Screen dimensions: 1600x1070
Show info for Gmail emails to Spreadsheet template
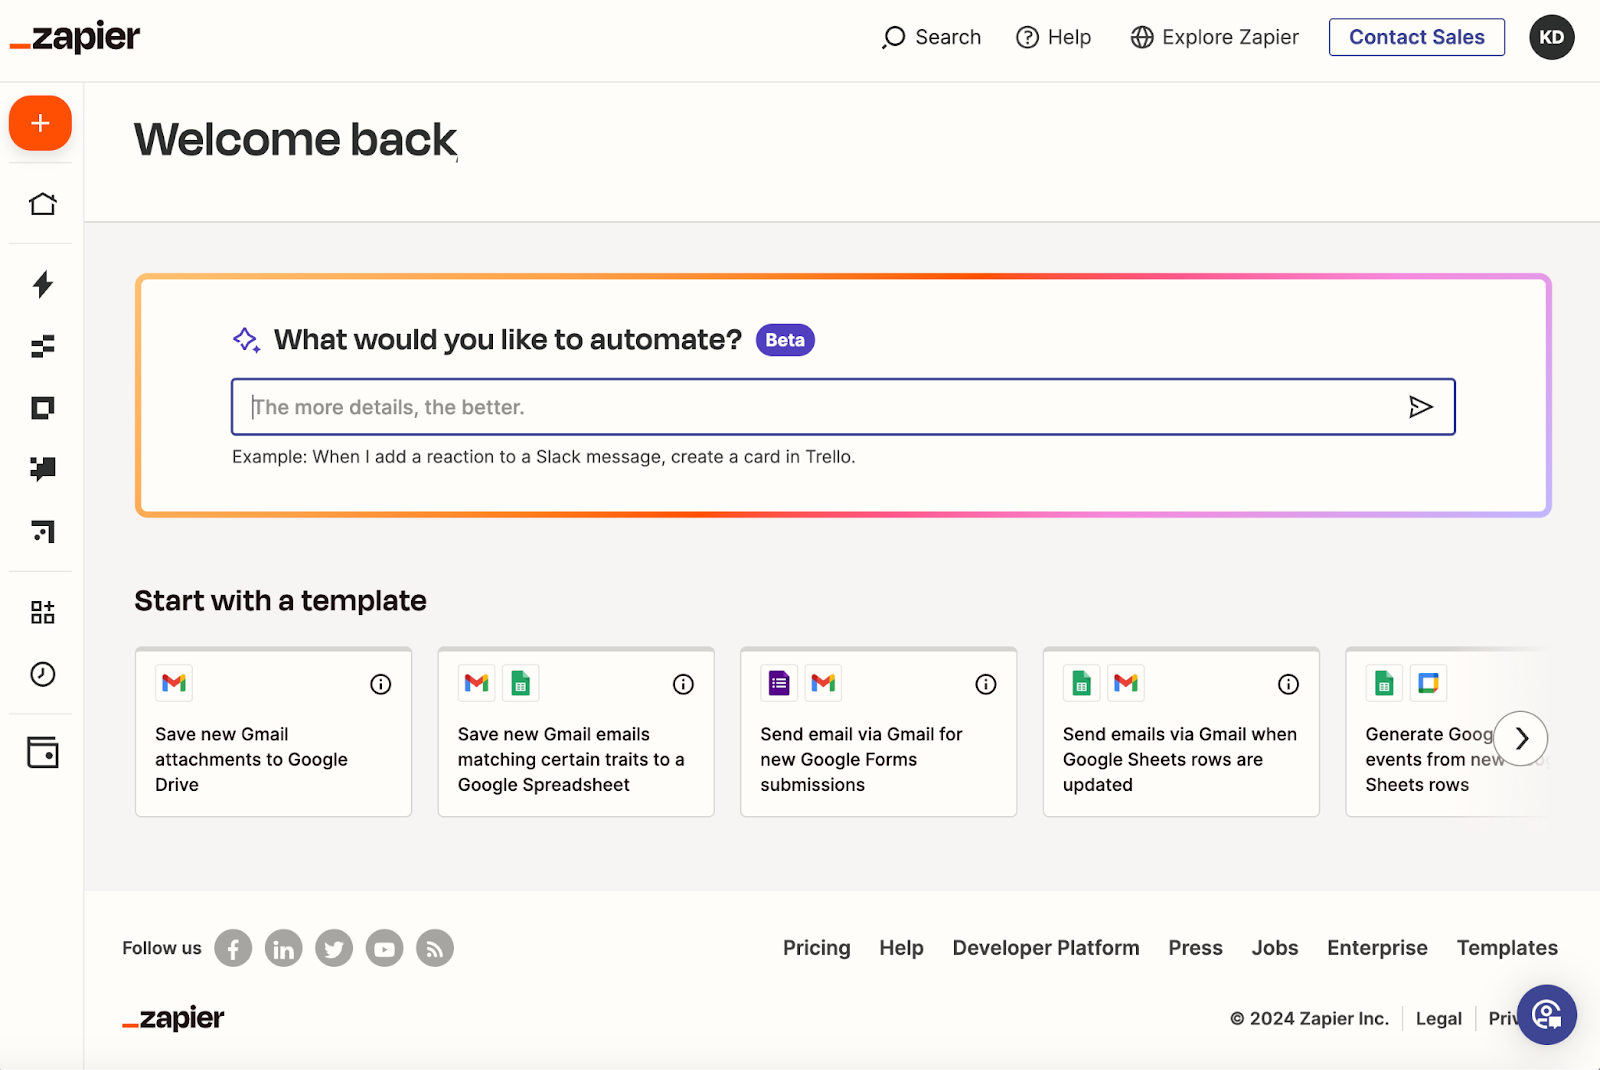click(683, 684)
